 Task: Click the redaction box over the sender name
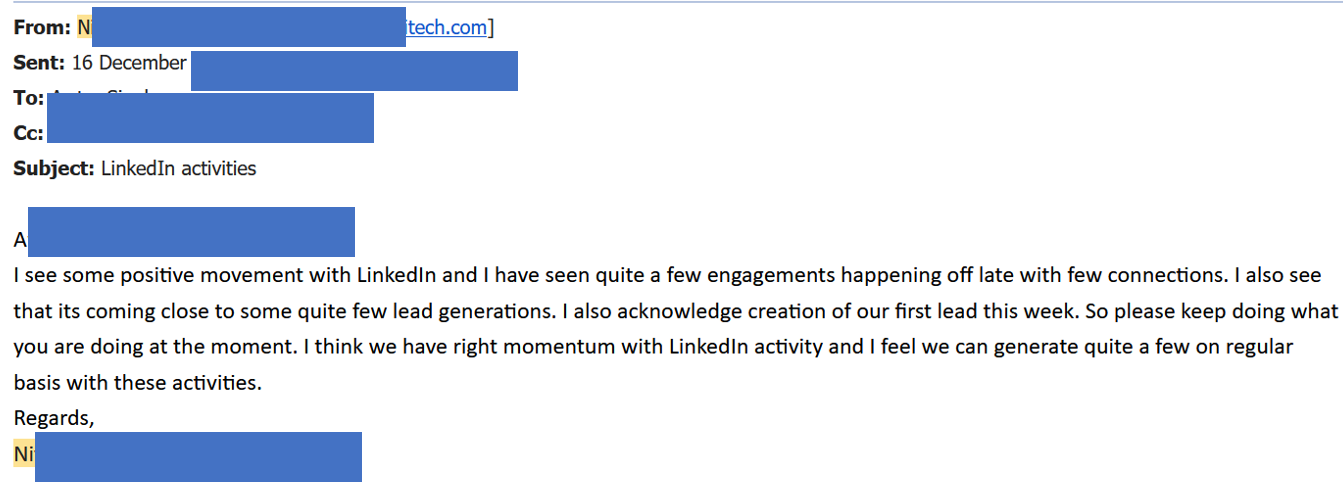(247, 28)
